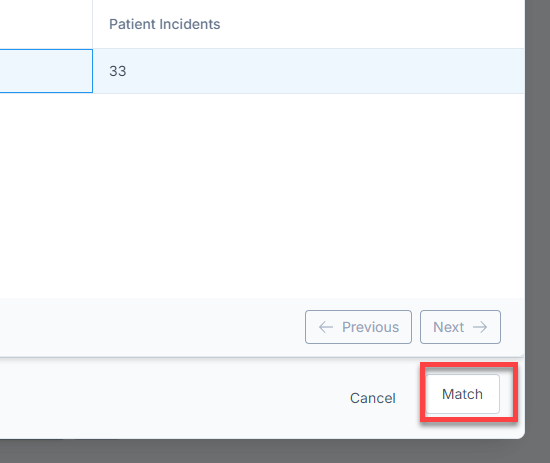The image size is (550, 463).
Task: Click the Match label inside the red highlight
Action: click(462, 394)
